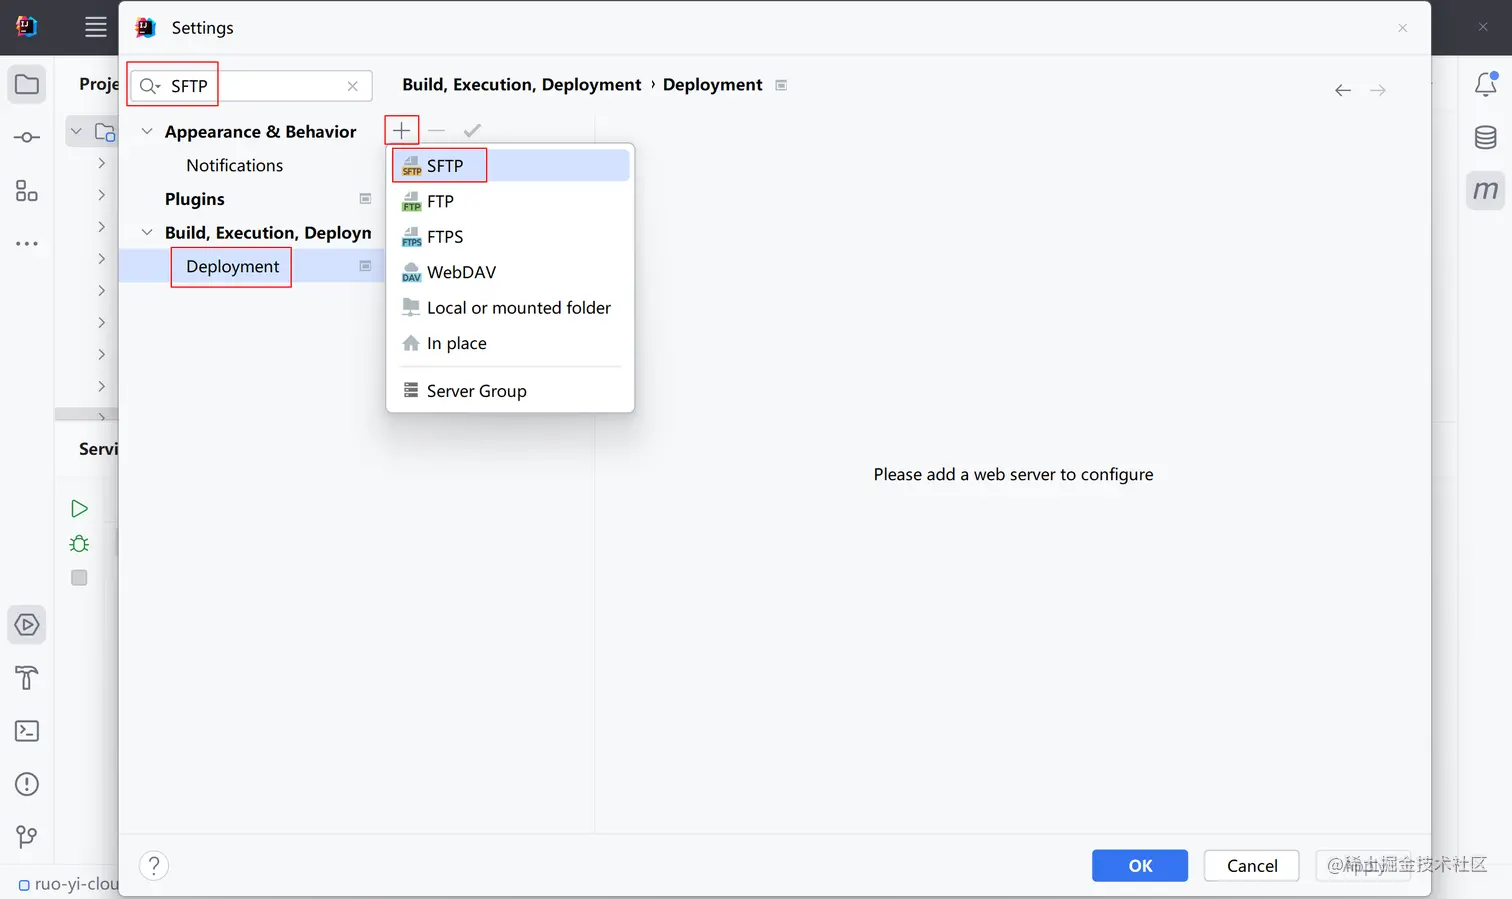The width and height of the screenshot is (1512, 899).
Task: Select Local or mounted folder option
Action: (x=510, y=307)
